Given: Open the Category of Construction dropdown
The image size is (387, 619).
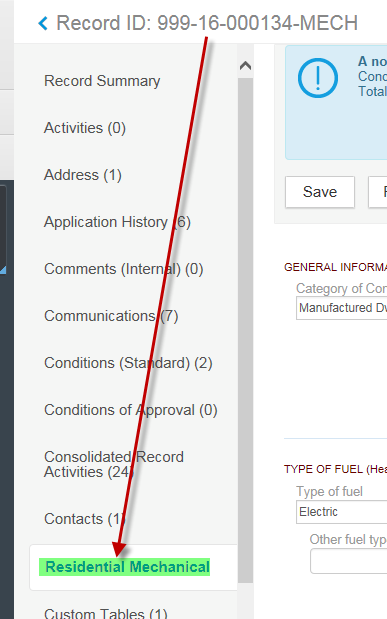Looking at the screenshot, I should (x=342, y=308).
